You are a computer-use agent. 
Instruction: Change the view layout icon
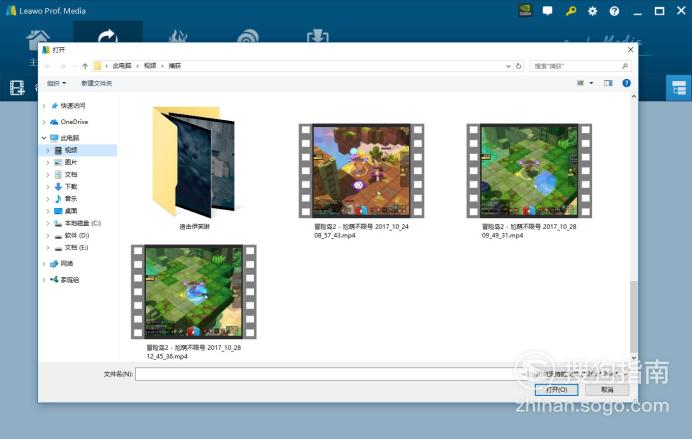click(x=581, y=83)
